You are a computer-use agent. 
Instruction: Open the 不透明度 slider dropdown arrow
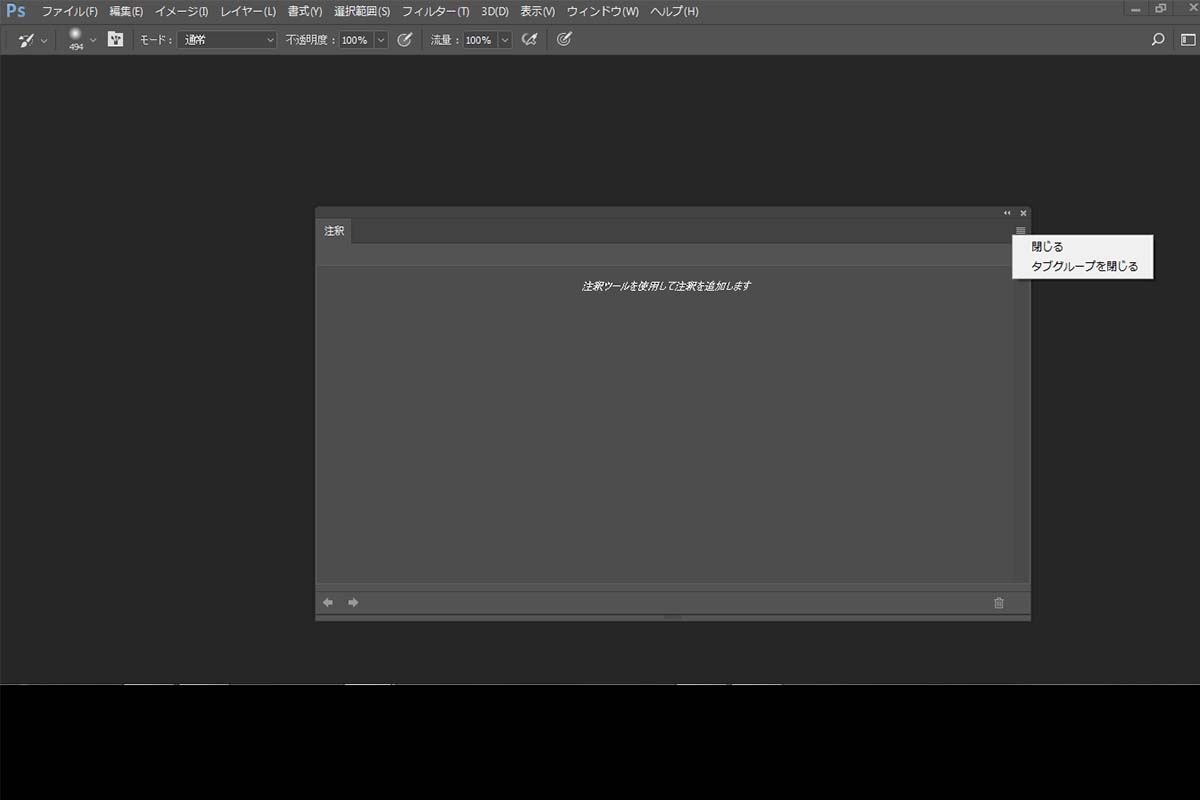pyautogui.click(x=381, y=40)
